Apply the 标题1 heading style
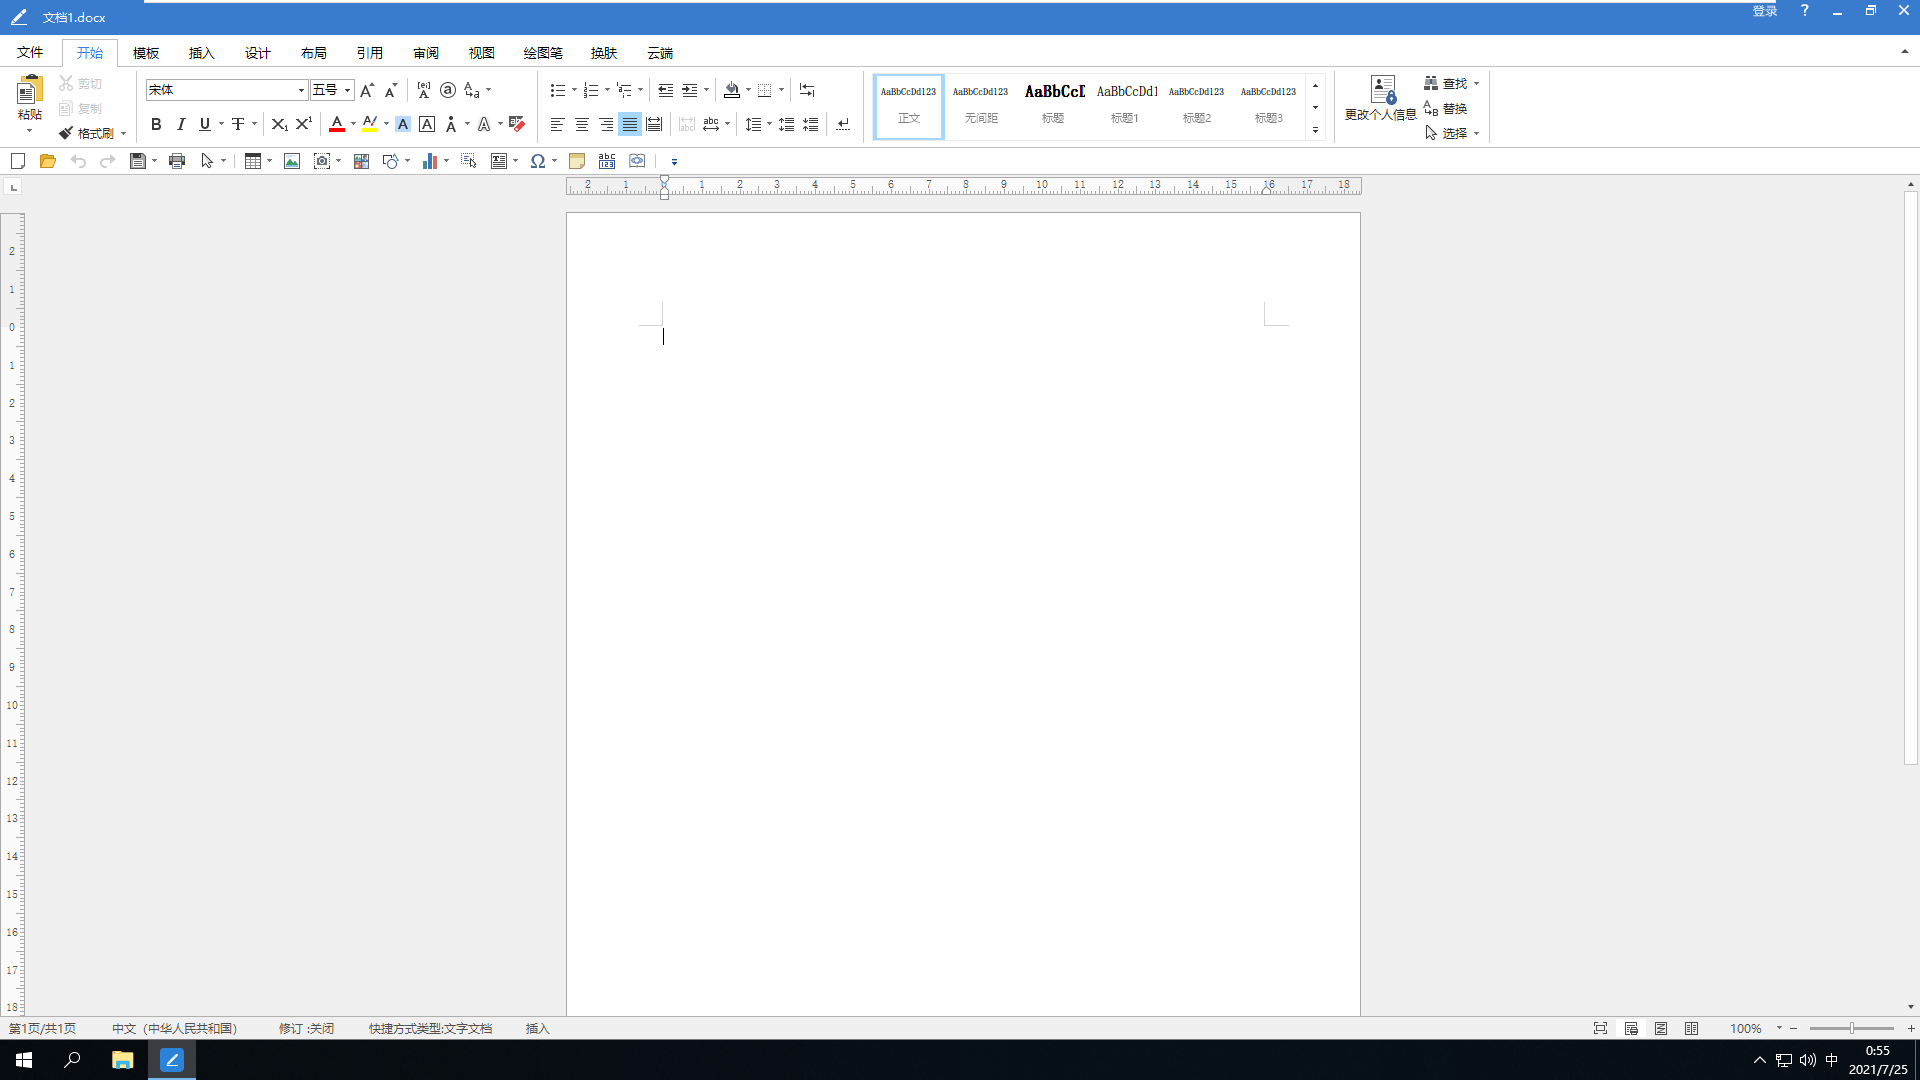This screenshot has width=1920, height=1080. point(1125,106)
